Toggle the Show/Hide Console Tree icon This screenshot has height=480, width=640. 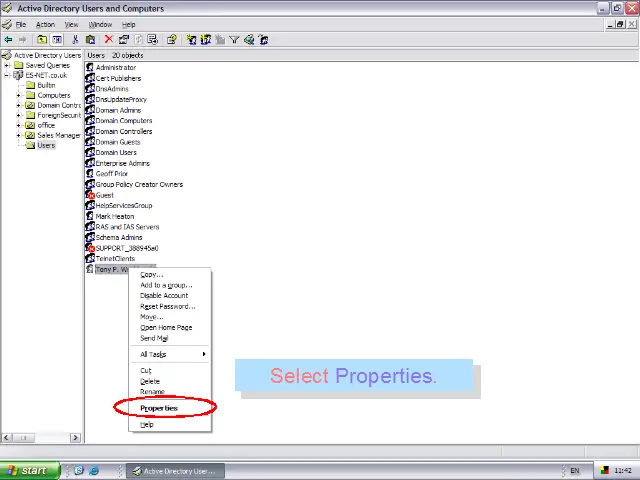pyautogui.click(x=57, y=40)
